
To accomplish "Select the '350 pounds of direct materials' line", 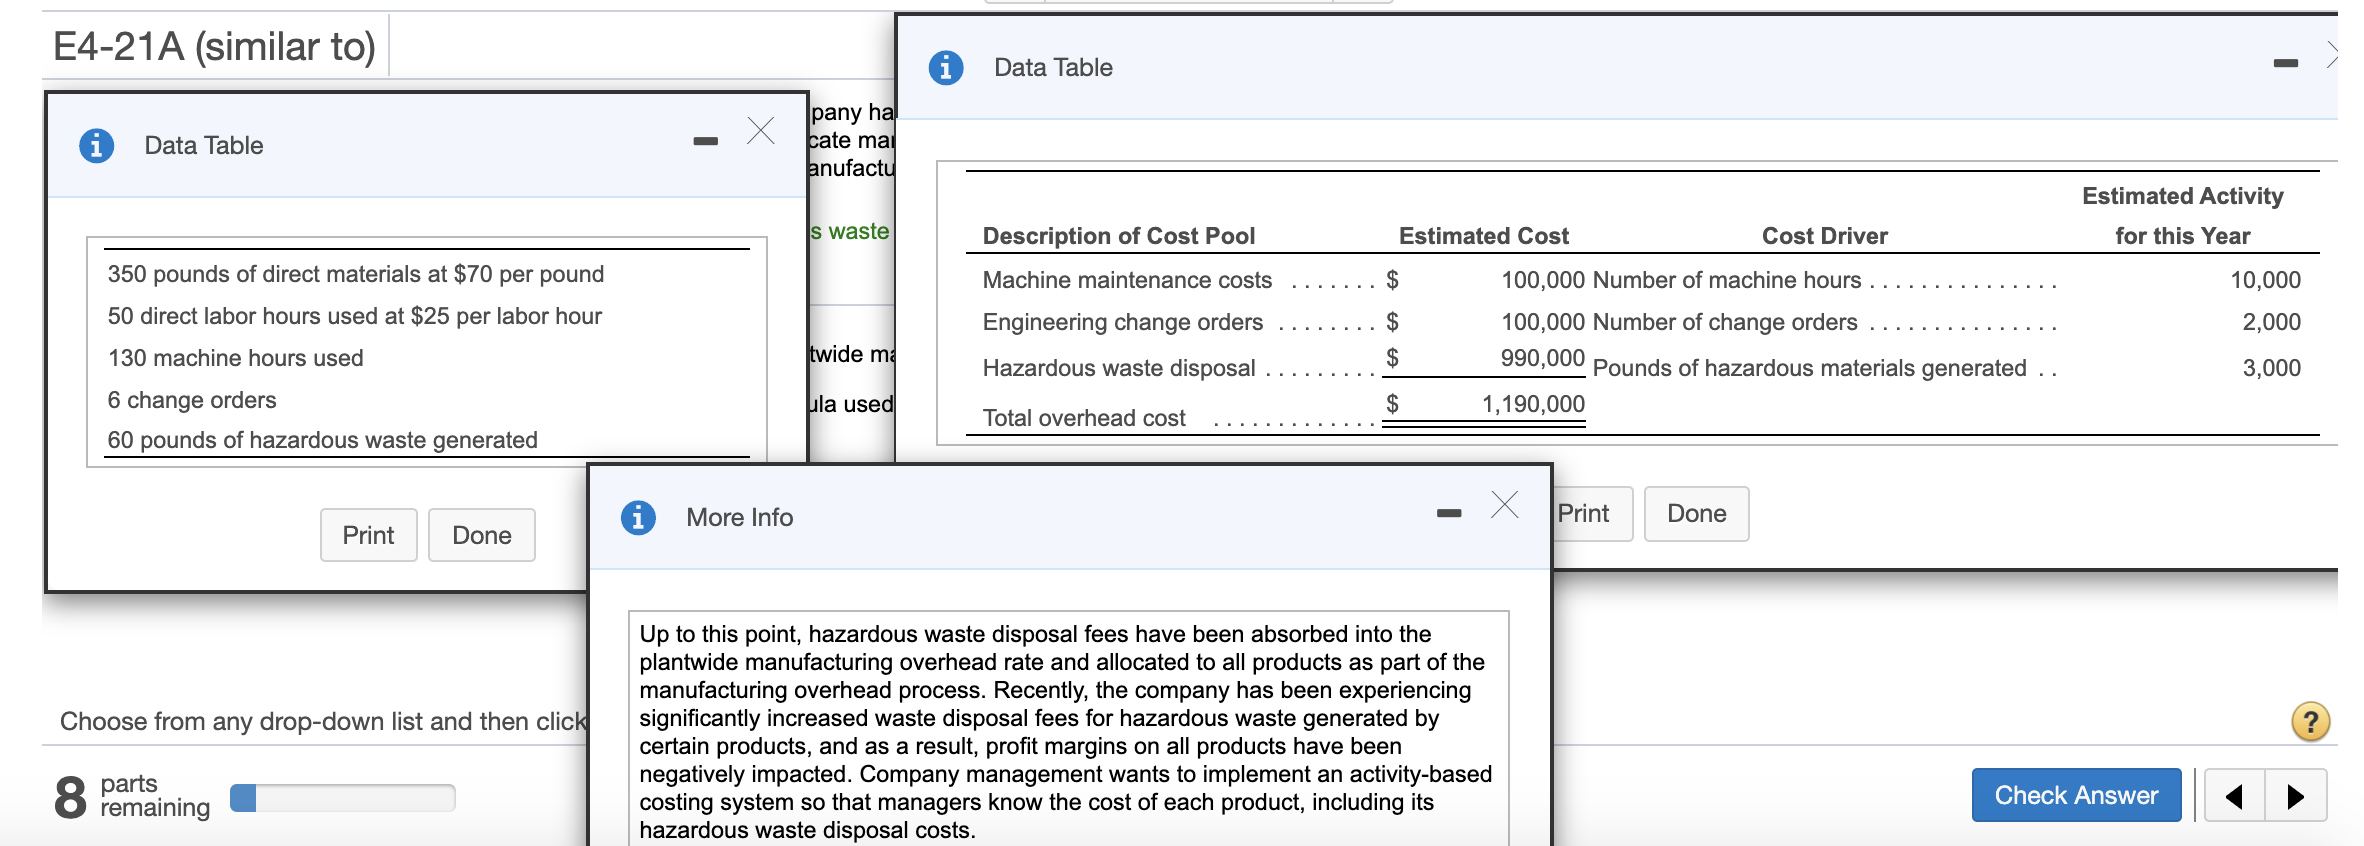I will coord(356,274).
